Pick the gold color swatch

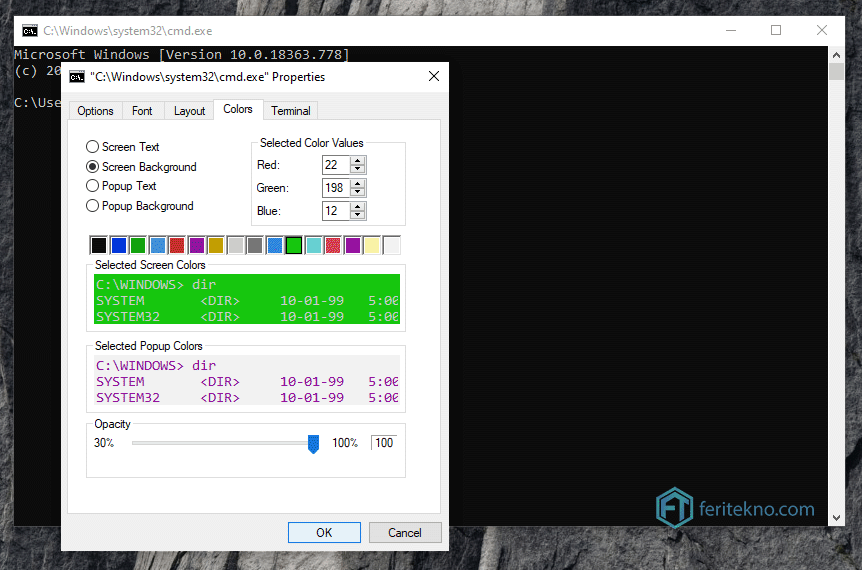coord(216,245)
